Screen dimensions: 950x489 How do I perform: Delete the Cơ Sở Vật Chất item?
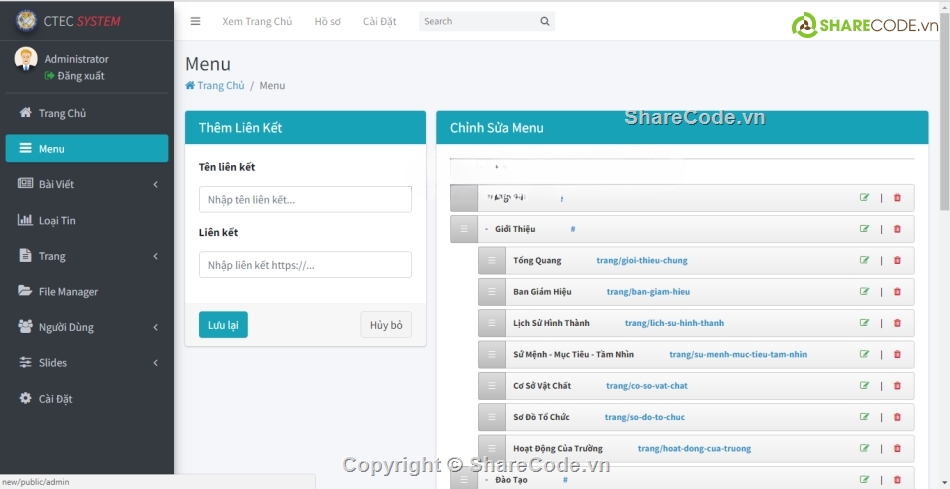pyautogui.click(x=897, y=385)
